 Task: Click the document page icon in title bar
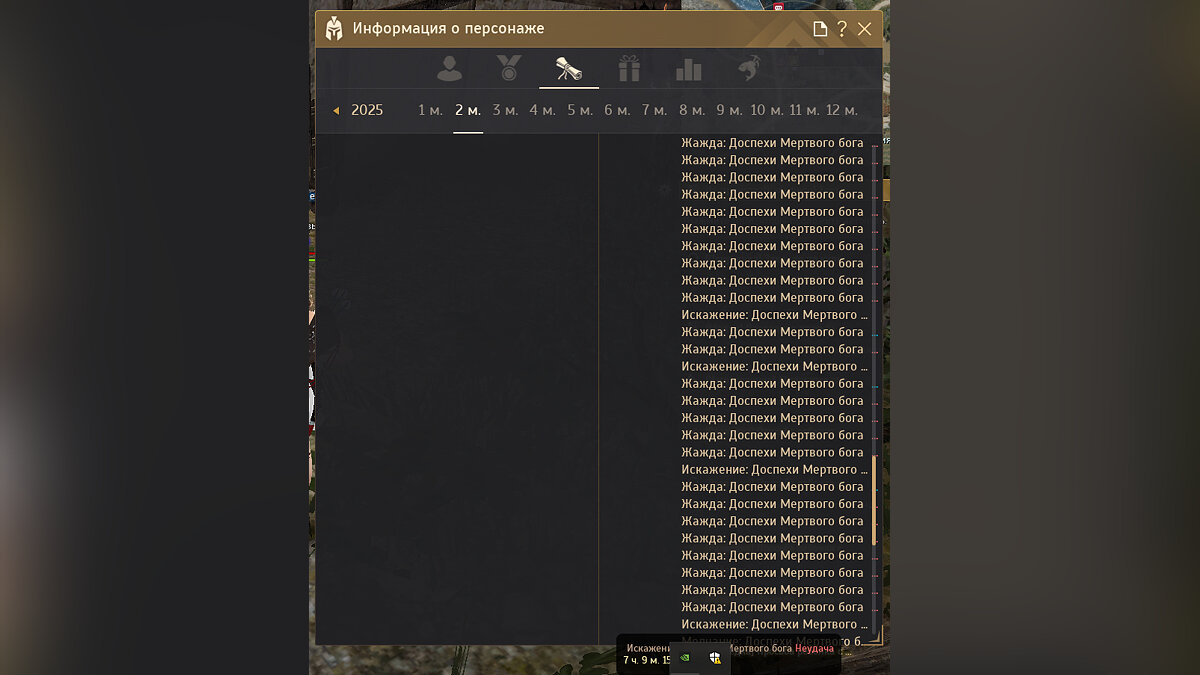coord(820,29)
